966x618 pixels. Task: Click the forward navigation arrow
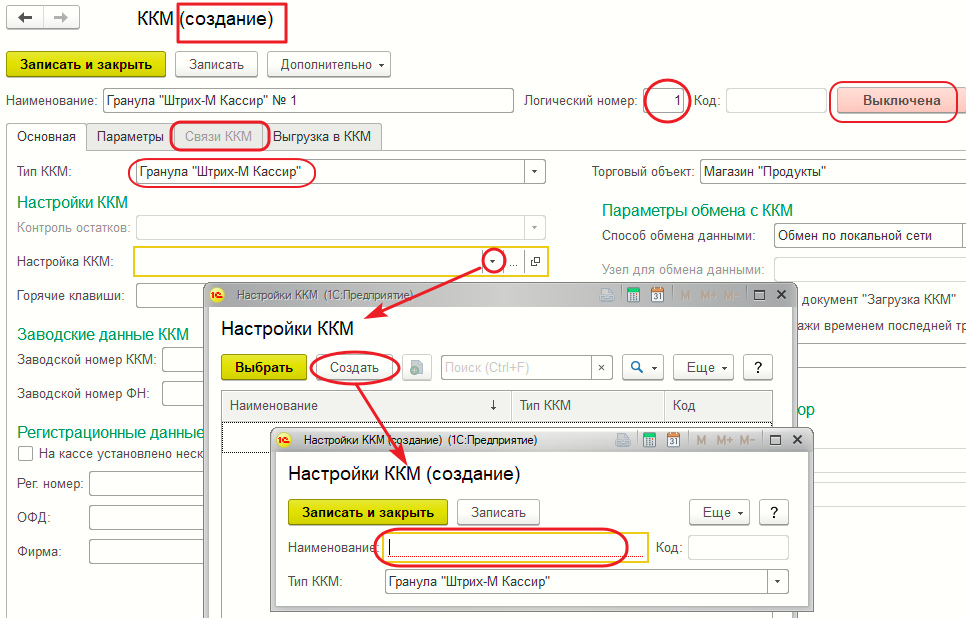click(x=60, y=19)
